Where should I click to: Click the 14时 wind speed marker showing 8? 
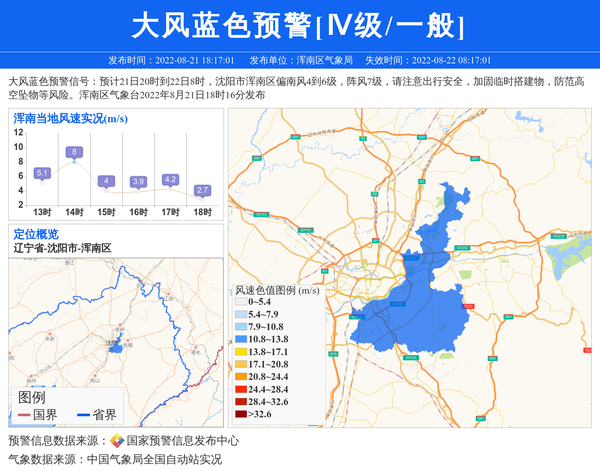click(x=74, y=152)
